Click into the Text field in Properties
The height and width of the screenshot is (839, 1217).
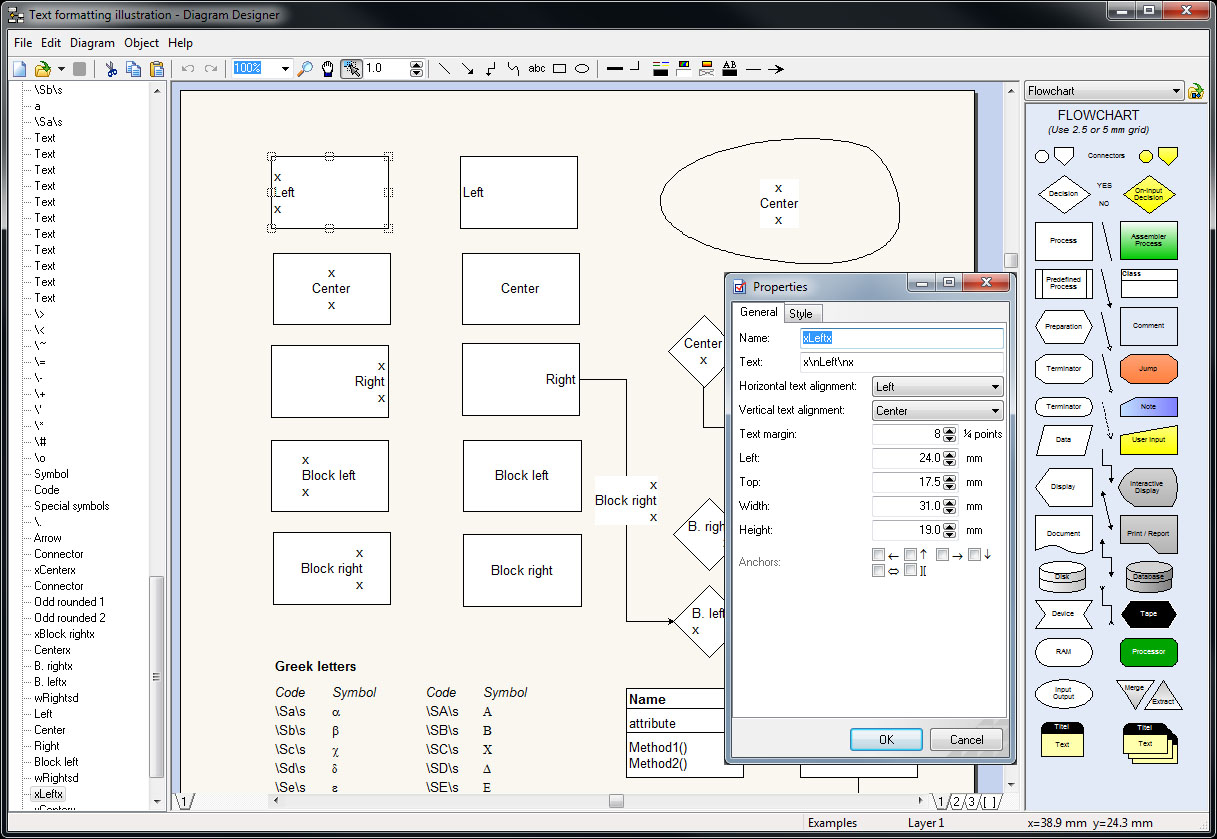901,362
